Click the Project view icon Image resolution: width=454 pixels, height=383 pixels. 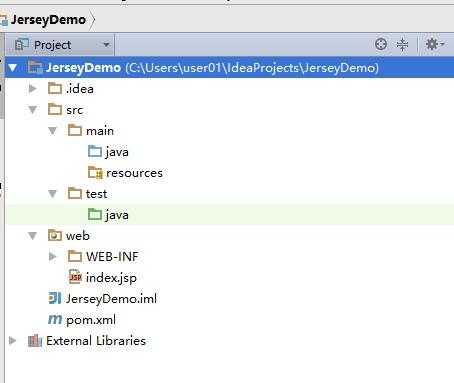[x=22, y=44]
